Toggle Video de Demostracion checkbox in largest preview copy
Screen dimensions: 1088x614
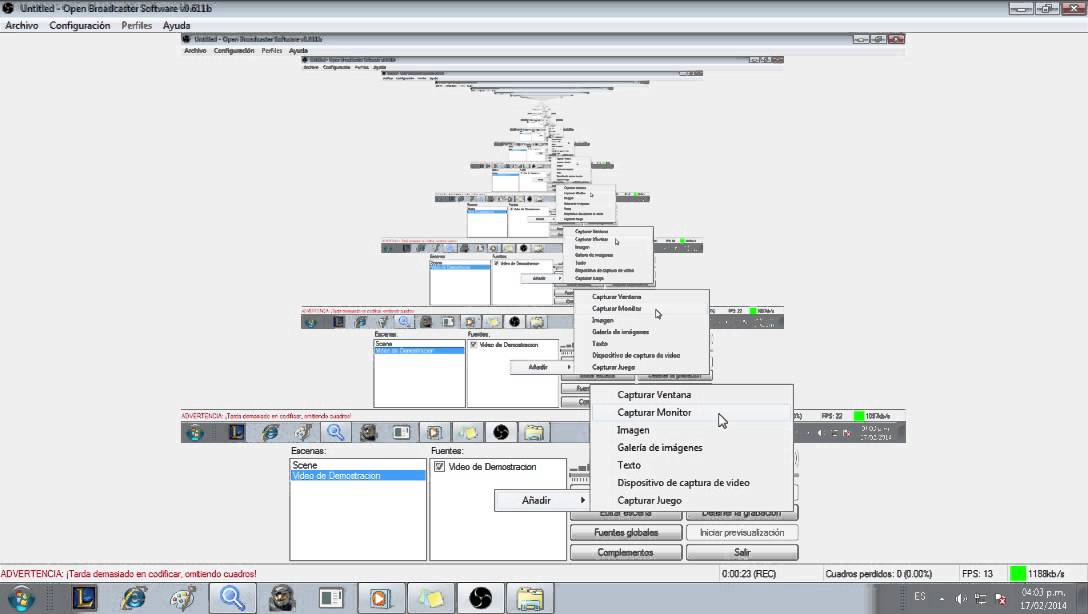473,345
